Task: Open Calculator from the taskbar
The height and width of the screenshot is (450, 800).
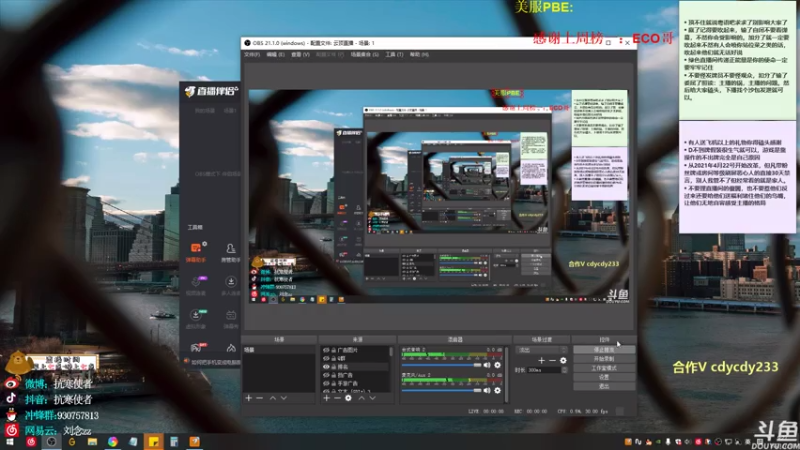Action: point(174,442)
